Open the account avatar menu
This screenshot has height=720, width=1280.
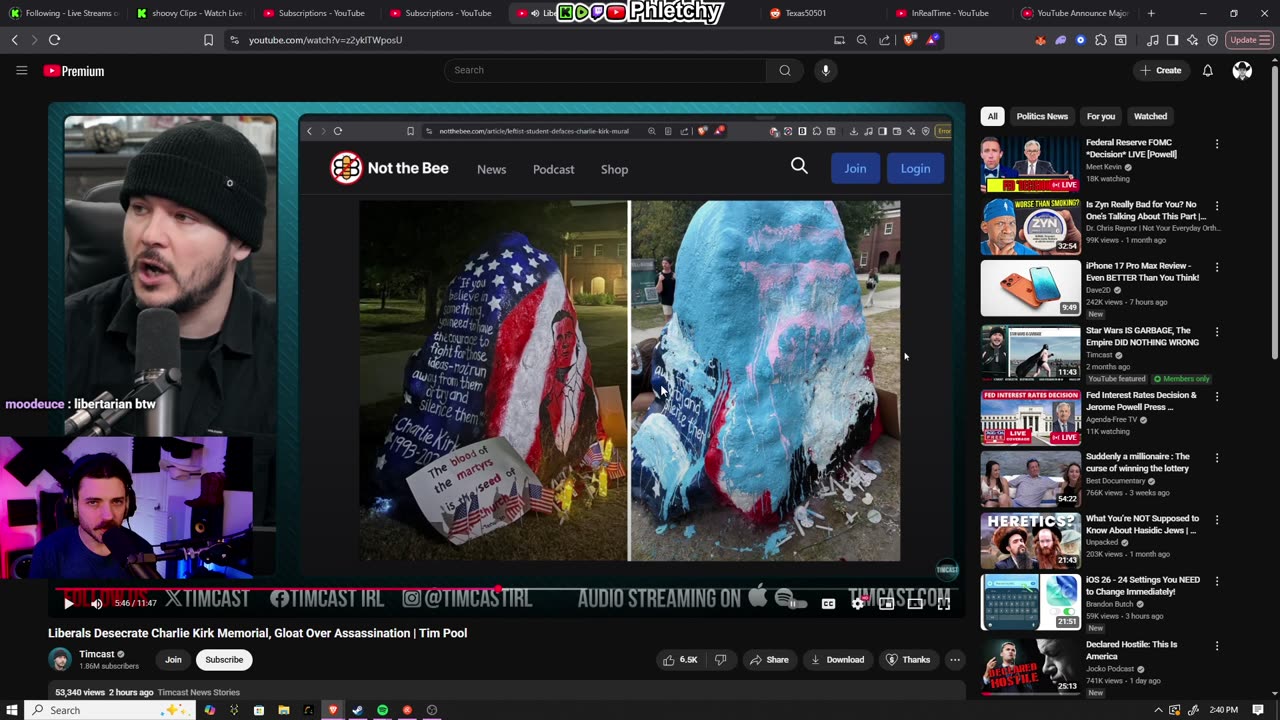point(1242,70)
